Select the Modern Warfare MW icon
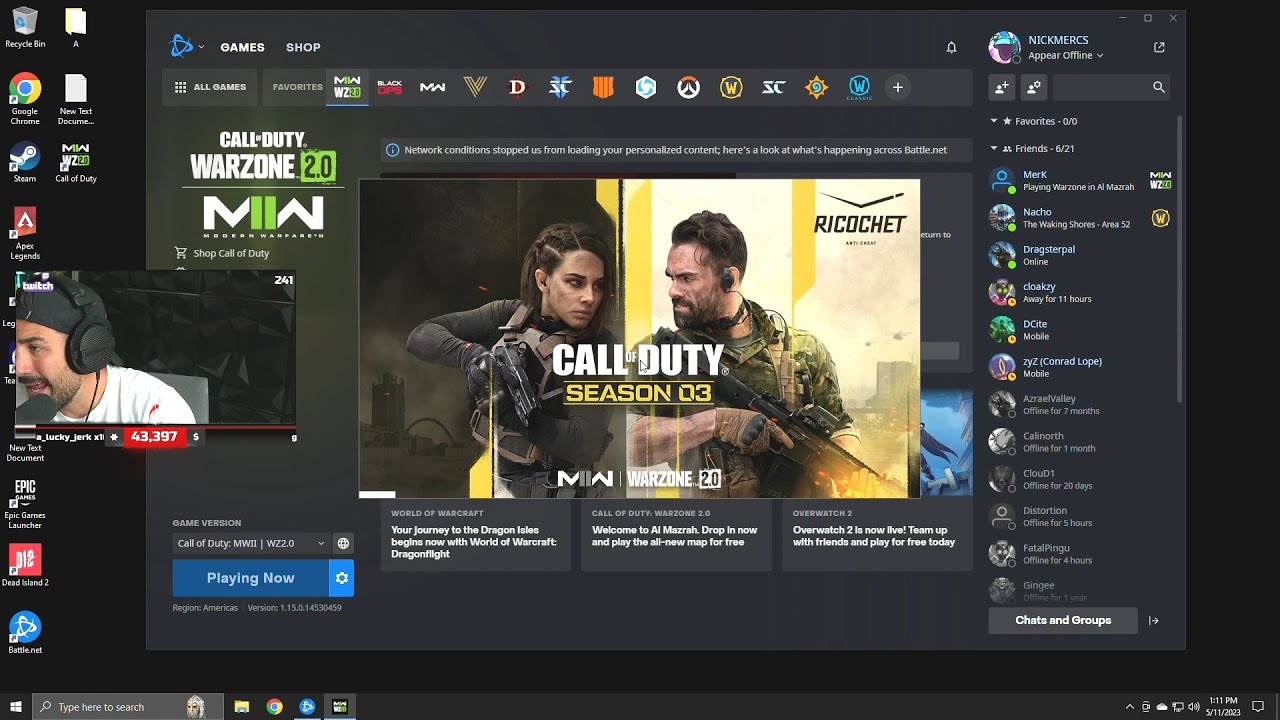 432,87
